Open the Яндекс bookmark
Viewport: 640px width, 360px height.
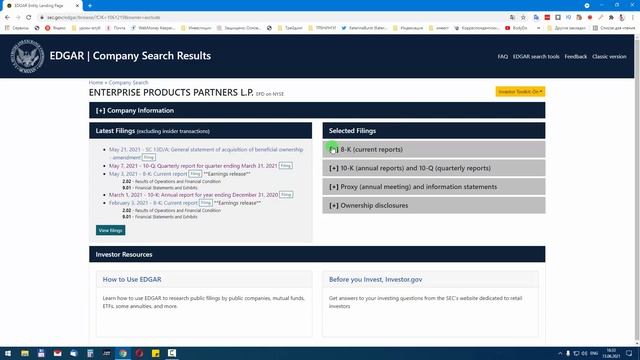[55, 28]
